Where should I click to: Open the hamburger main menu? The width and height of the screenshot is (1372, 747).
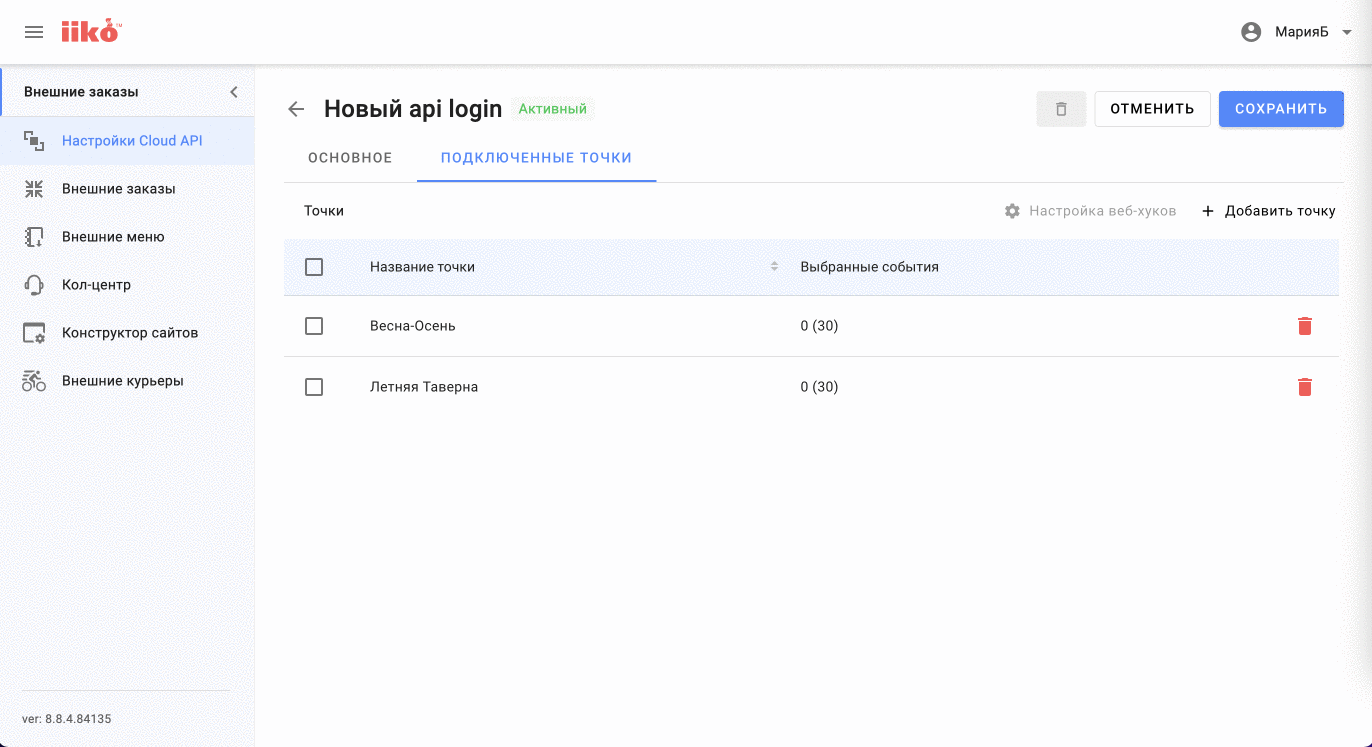[x=34, y=32]
